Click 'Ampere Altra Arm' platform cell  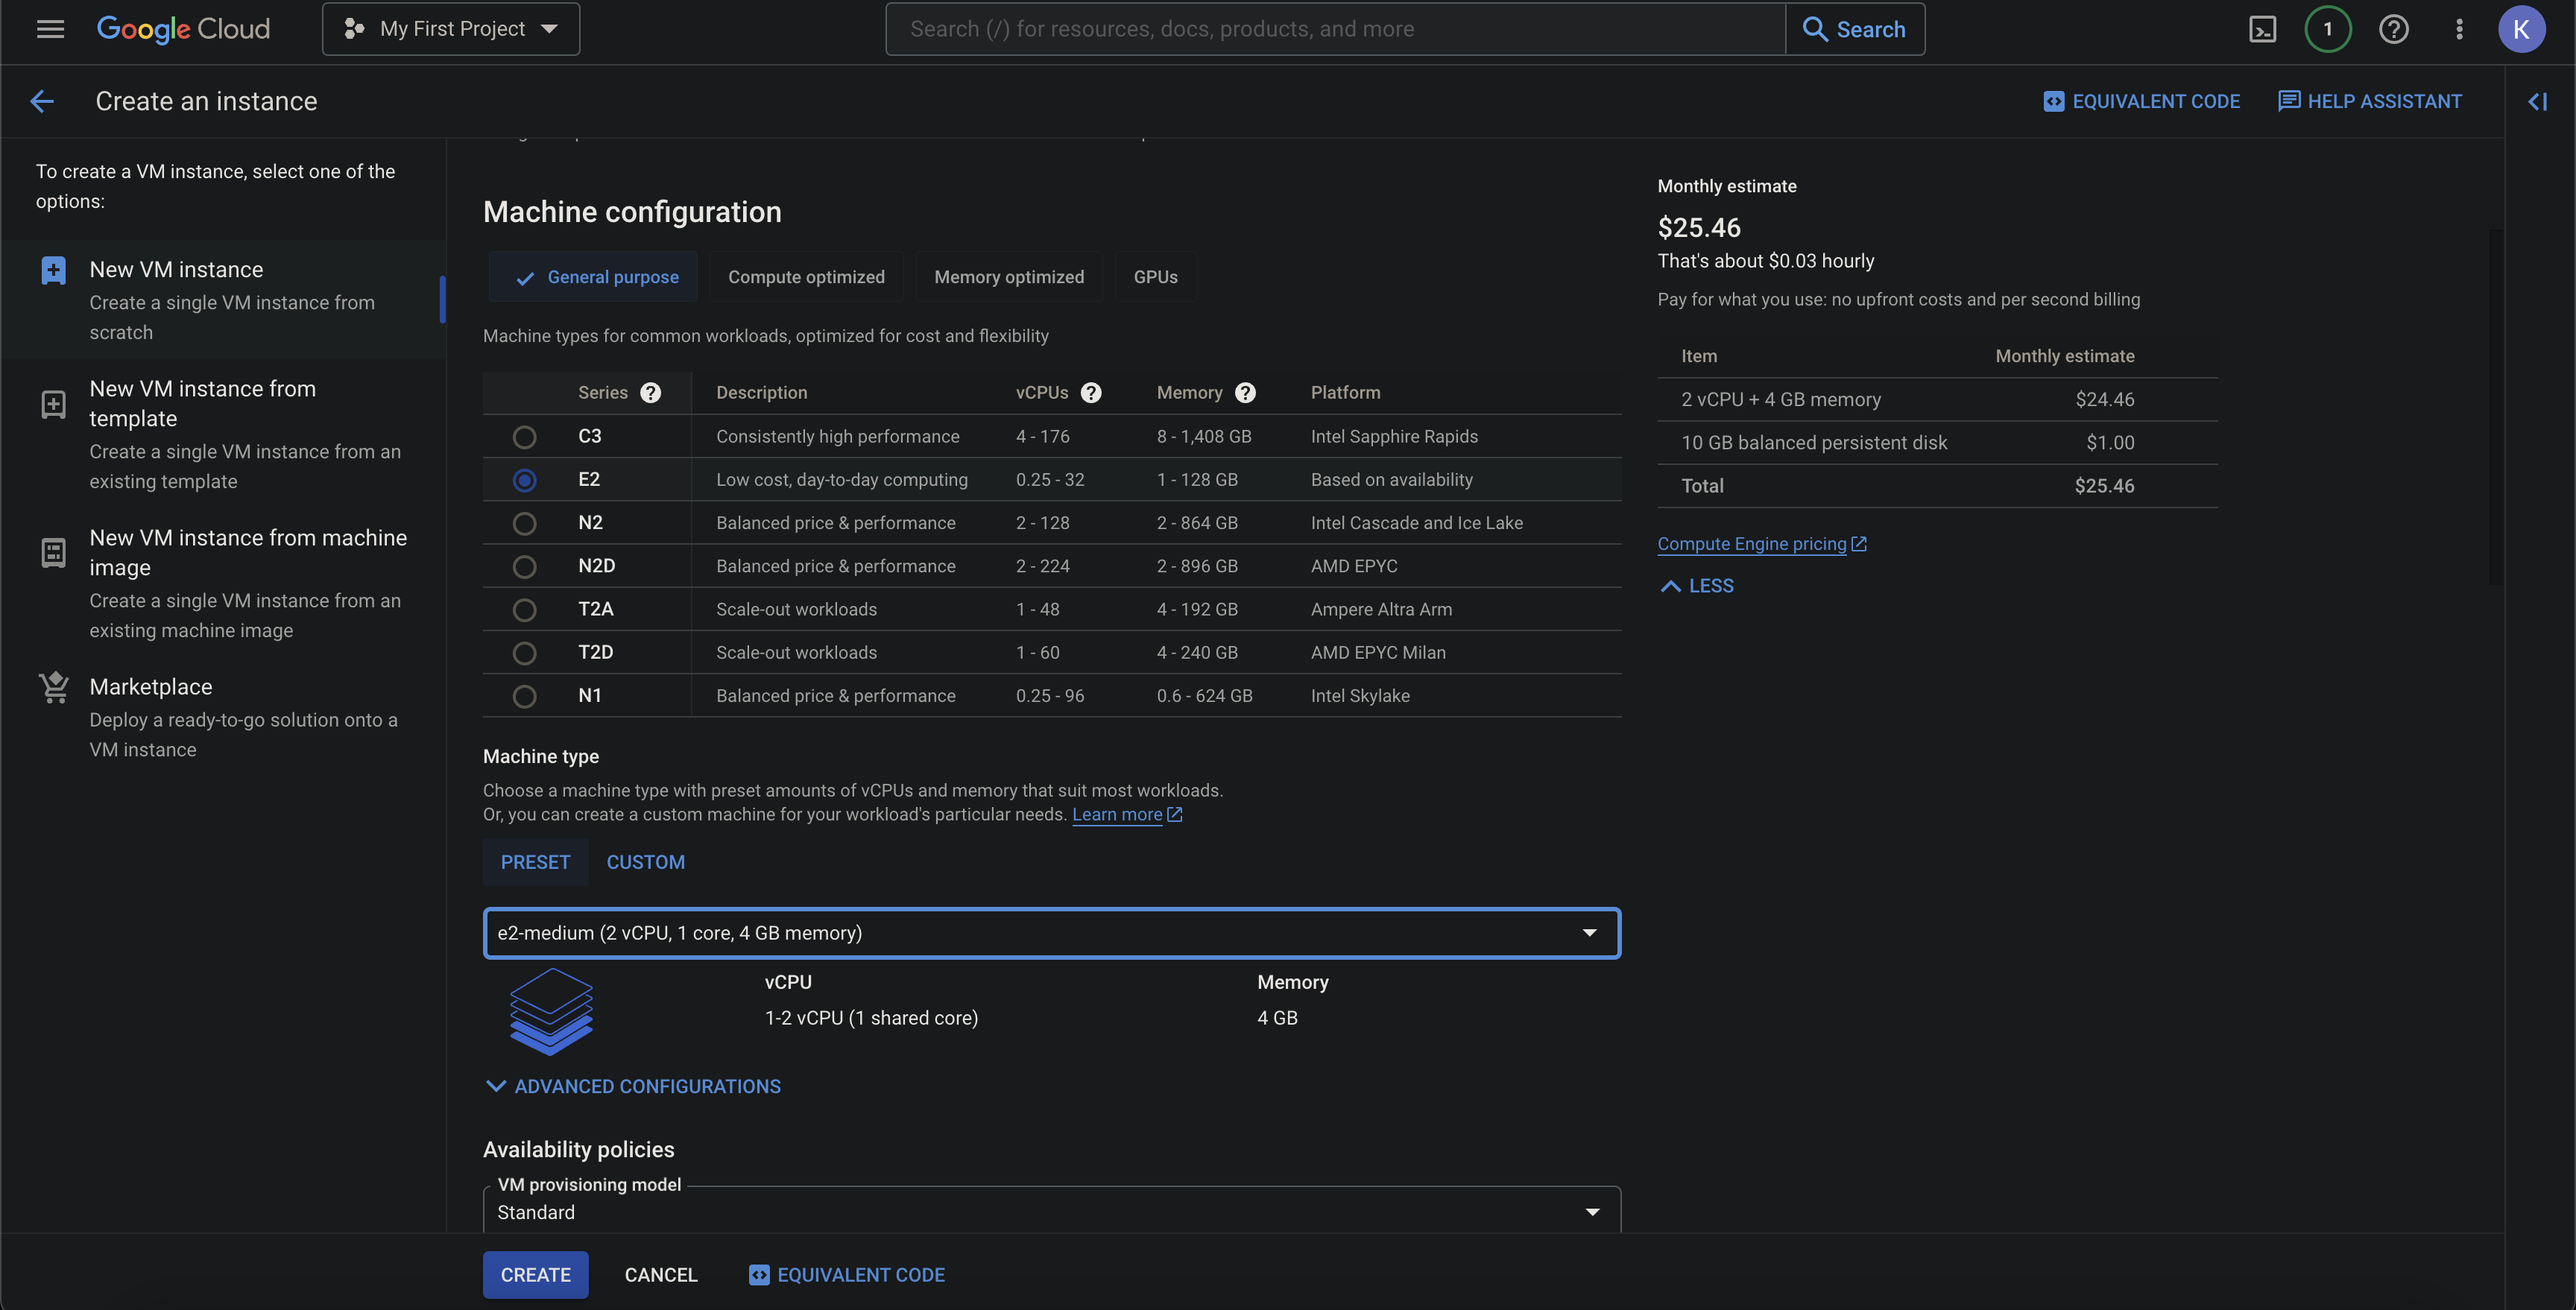click(1381, 610)
